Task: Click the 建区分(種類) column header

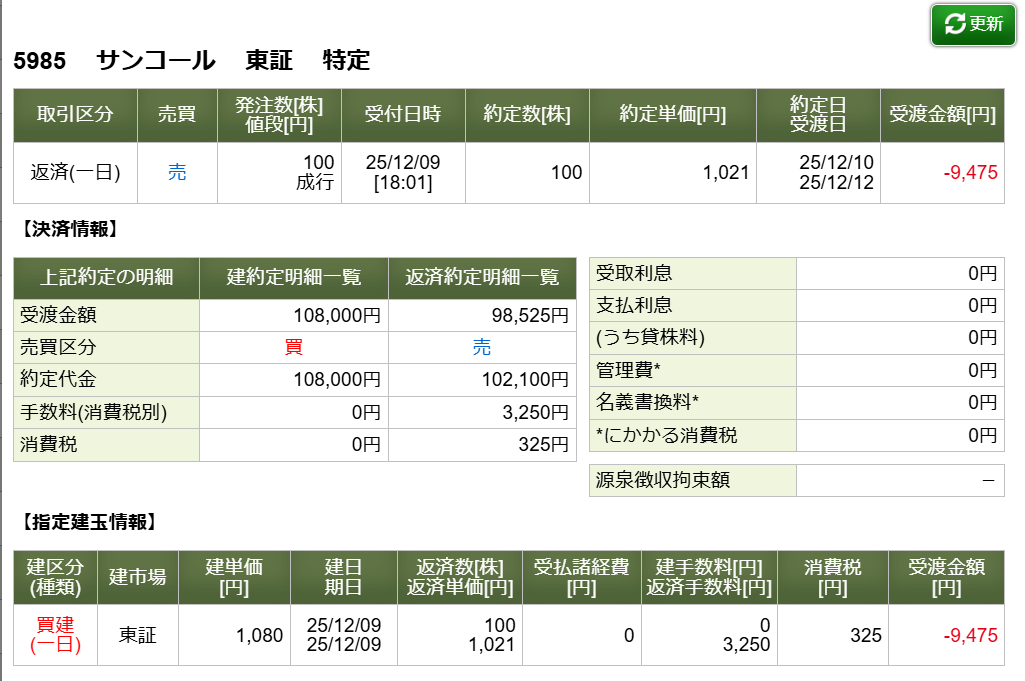Action: pyautogui.click(x=55, y=576)
